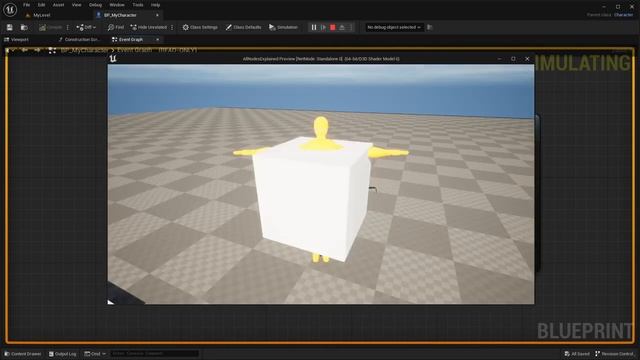Open play options menu beside eject
Screen dimensions: 640x360
351,27
